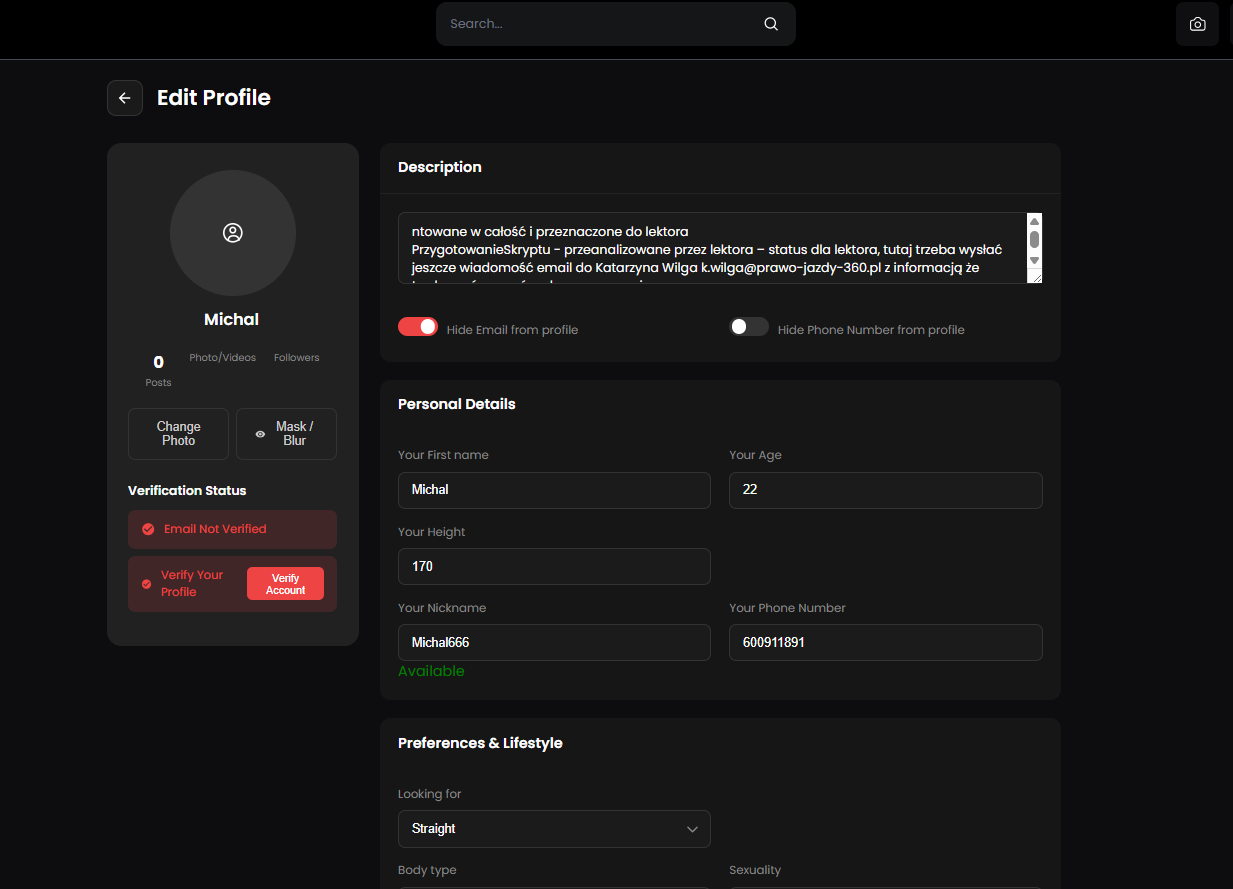This screenshot has height=889, width=1233.
Task: Click the eye icon on Mask / Blur
Action: [260, 434]
